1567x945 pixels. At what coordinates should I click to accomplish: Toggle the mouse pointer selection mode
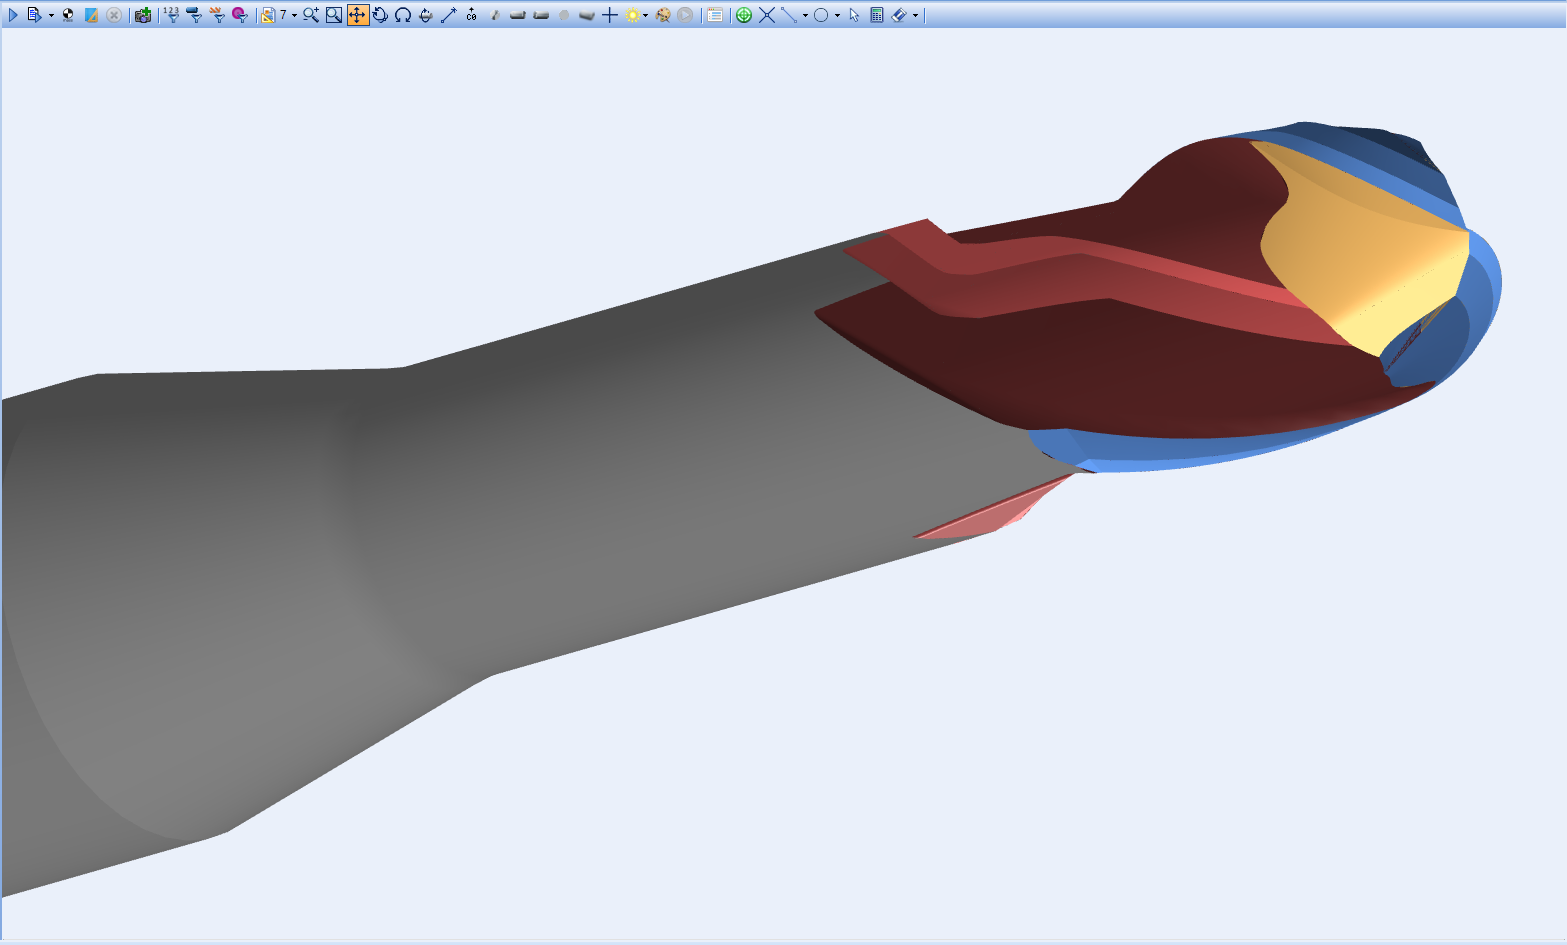tap(854, 15)
